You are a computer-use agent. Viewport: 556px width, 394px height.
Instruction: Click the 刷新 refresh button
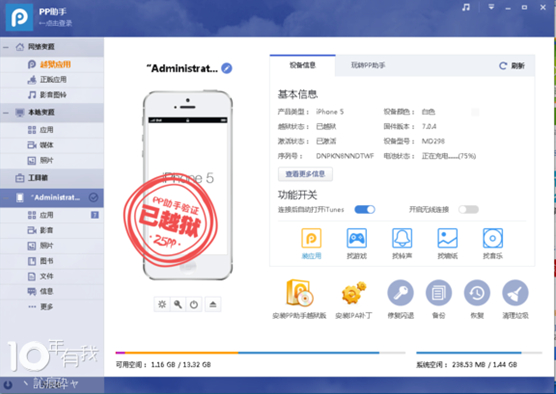pyautogui.click(x=512, y=66)
